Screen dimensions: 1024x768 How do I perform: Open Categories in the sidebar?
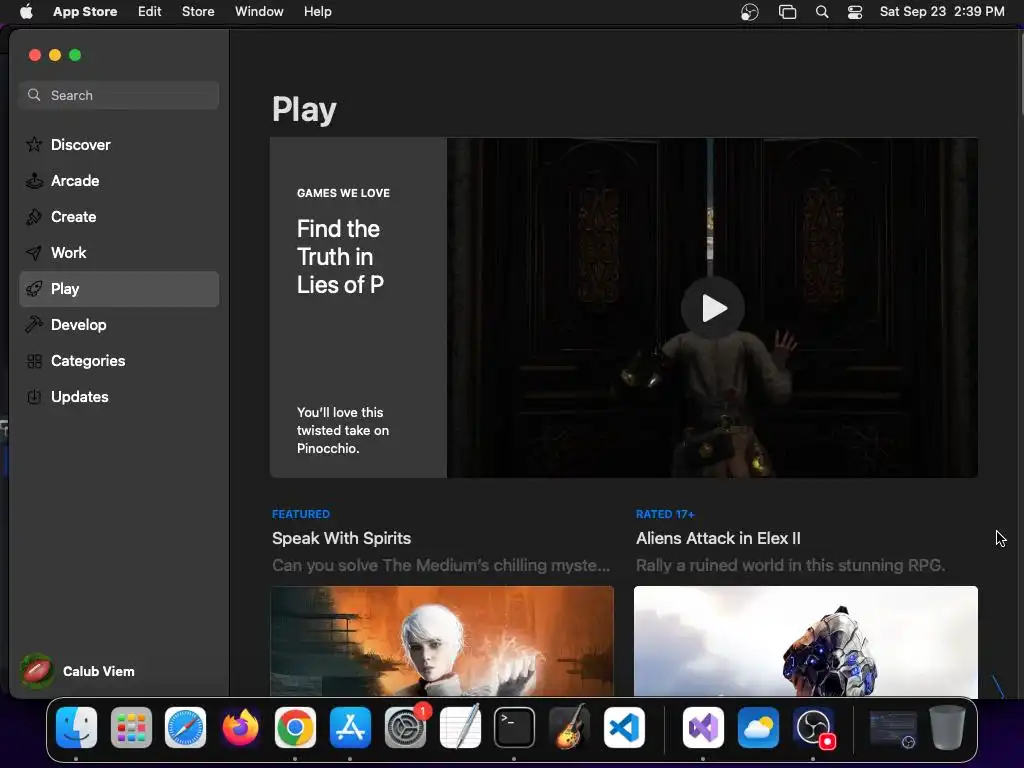point(119,360)
